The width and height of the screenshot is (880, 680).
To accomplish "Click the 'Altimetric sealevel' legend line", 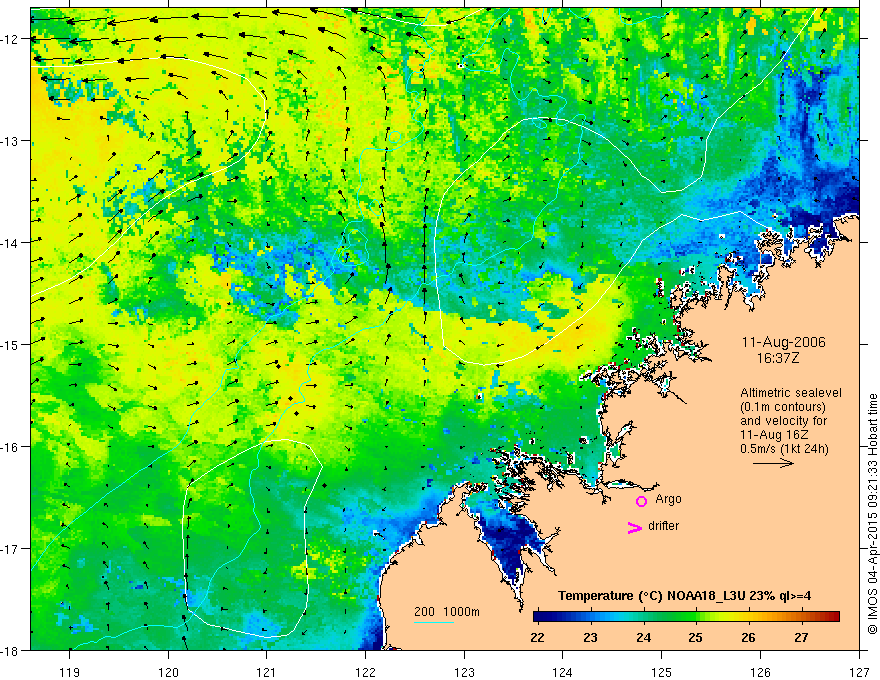I will click(x=791, y=393).
